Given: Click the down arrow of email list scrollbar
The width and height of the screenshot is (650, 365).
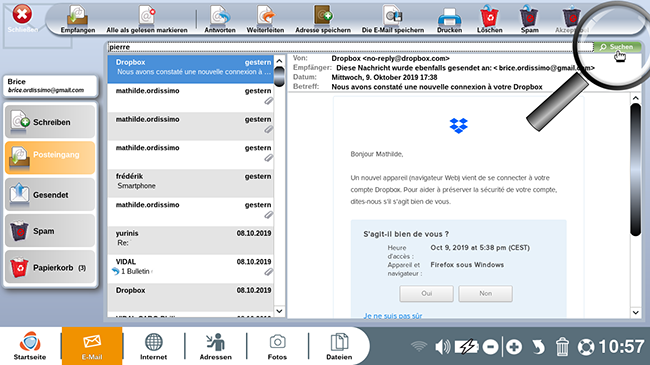Looking at the screenshot, I should (279, 311).
